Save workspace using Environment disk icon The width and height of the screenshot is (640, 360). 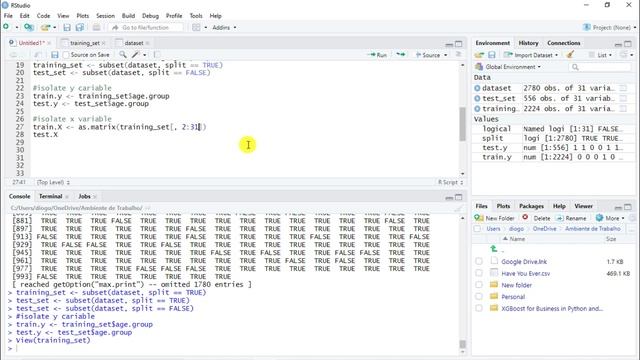coord(492,55)
